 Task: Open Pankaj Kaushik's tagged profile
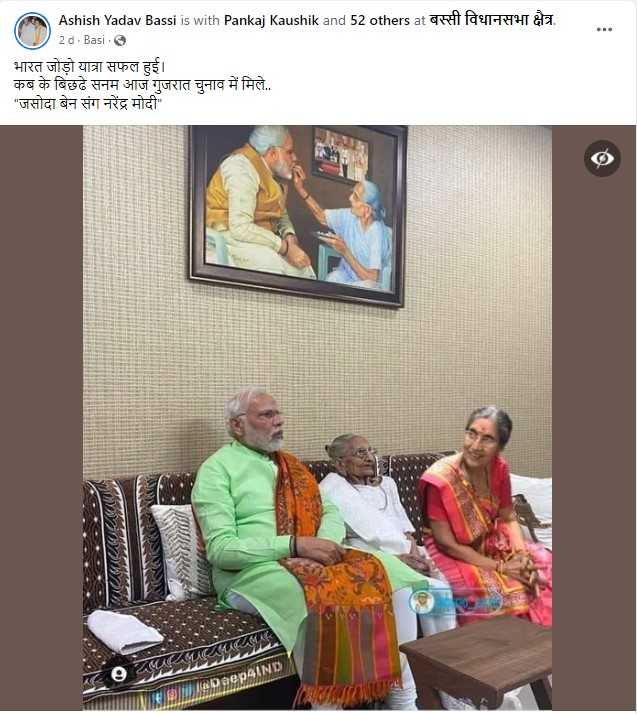click(x=271, y=20)
